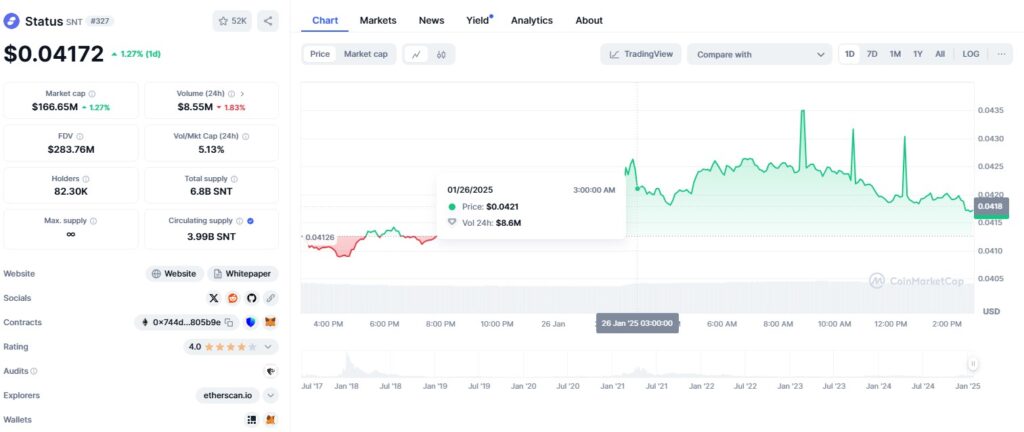This screenshot has height=432, width=1024.
Task: Open the chart more options (...) menu
Action: (x=1002, y=54)
